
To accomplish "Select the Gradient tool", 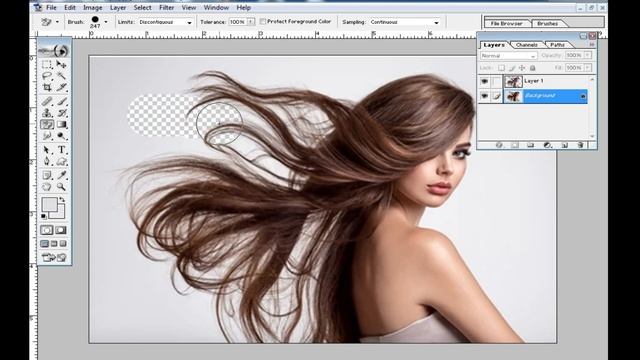I will 61,124.
